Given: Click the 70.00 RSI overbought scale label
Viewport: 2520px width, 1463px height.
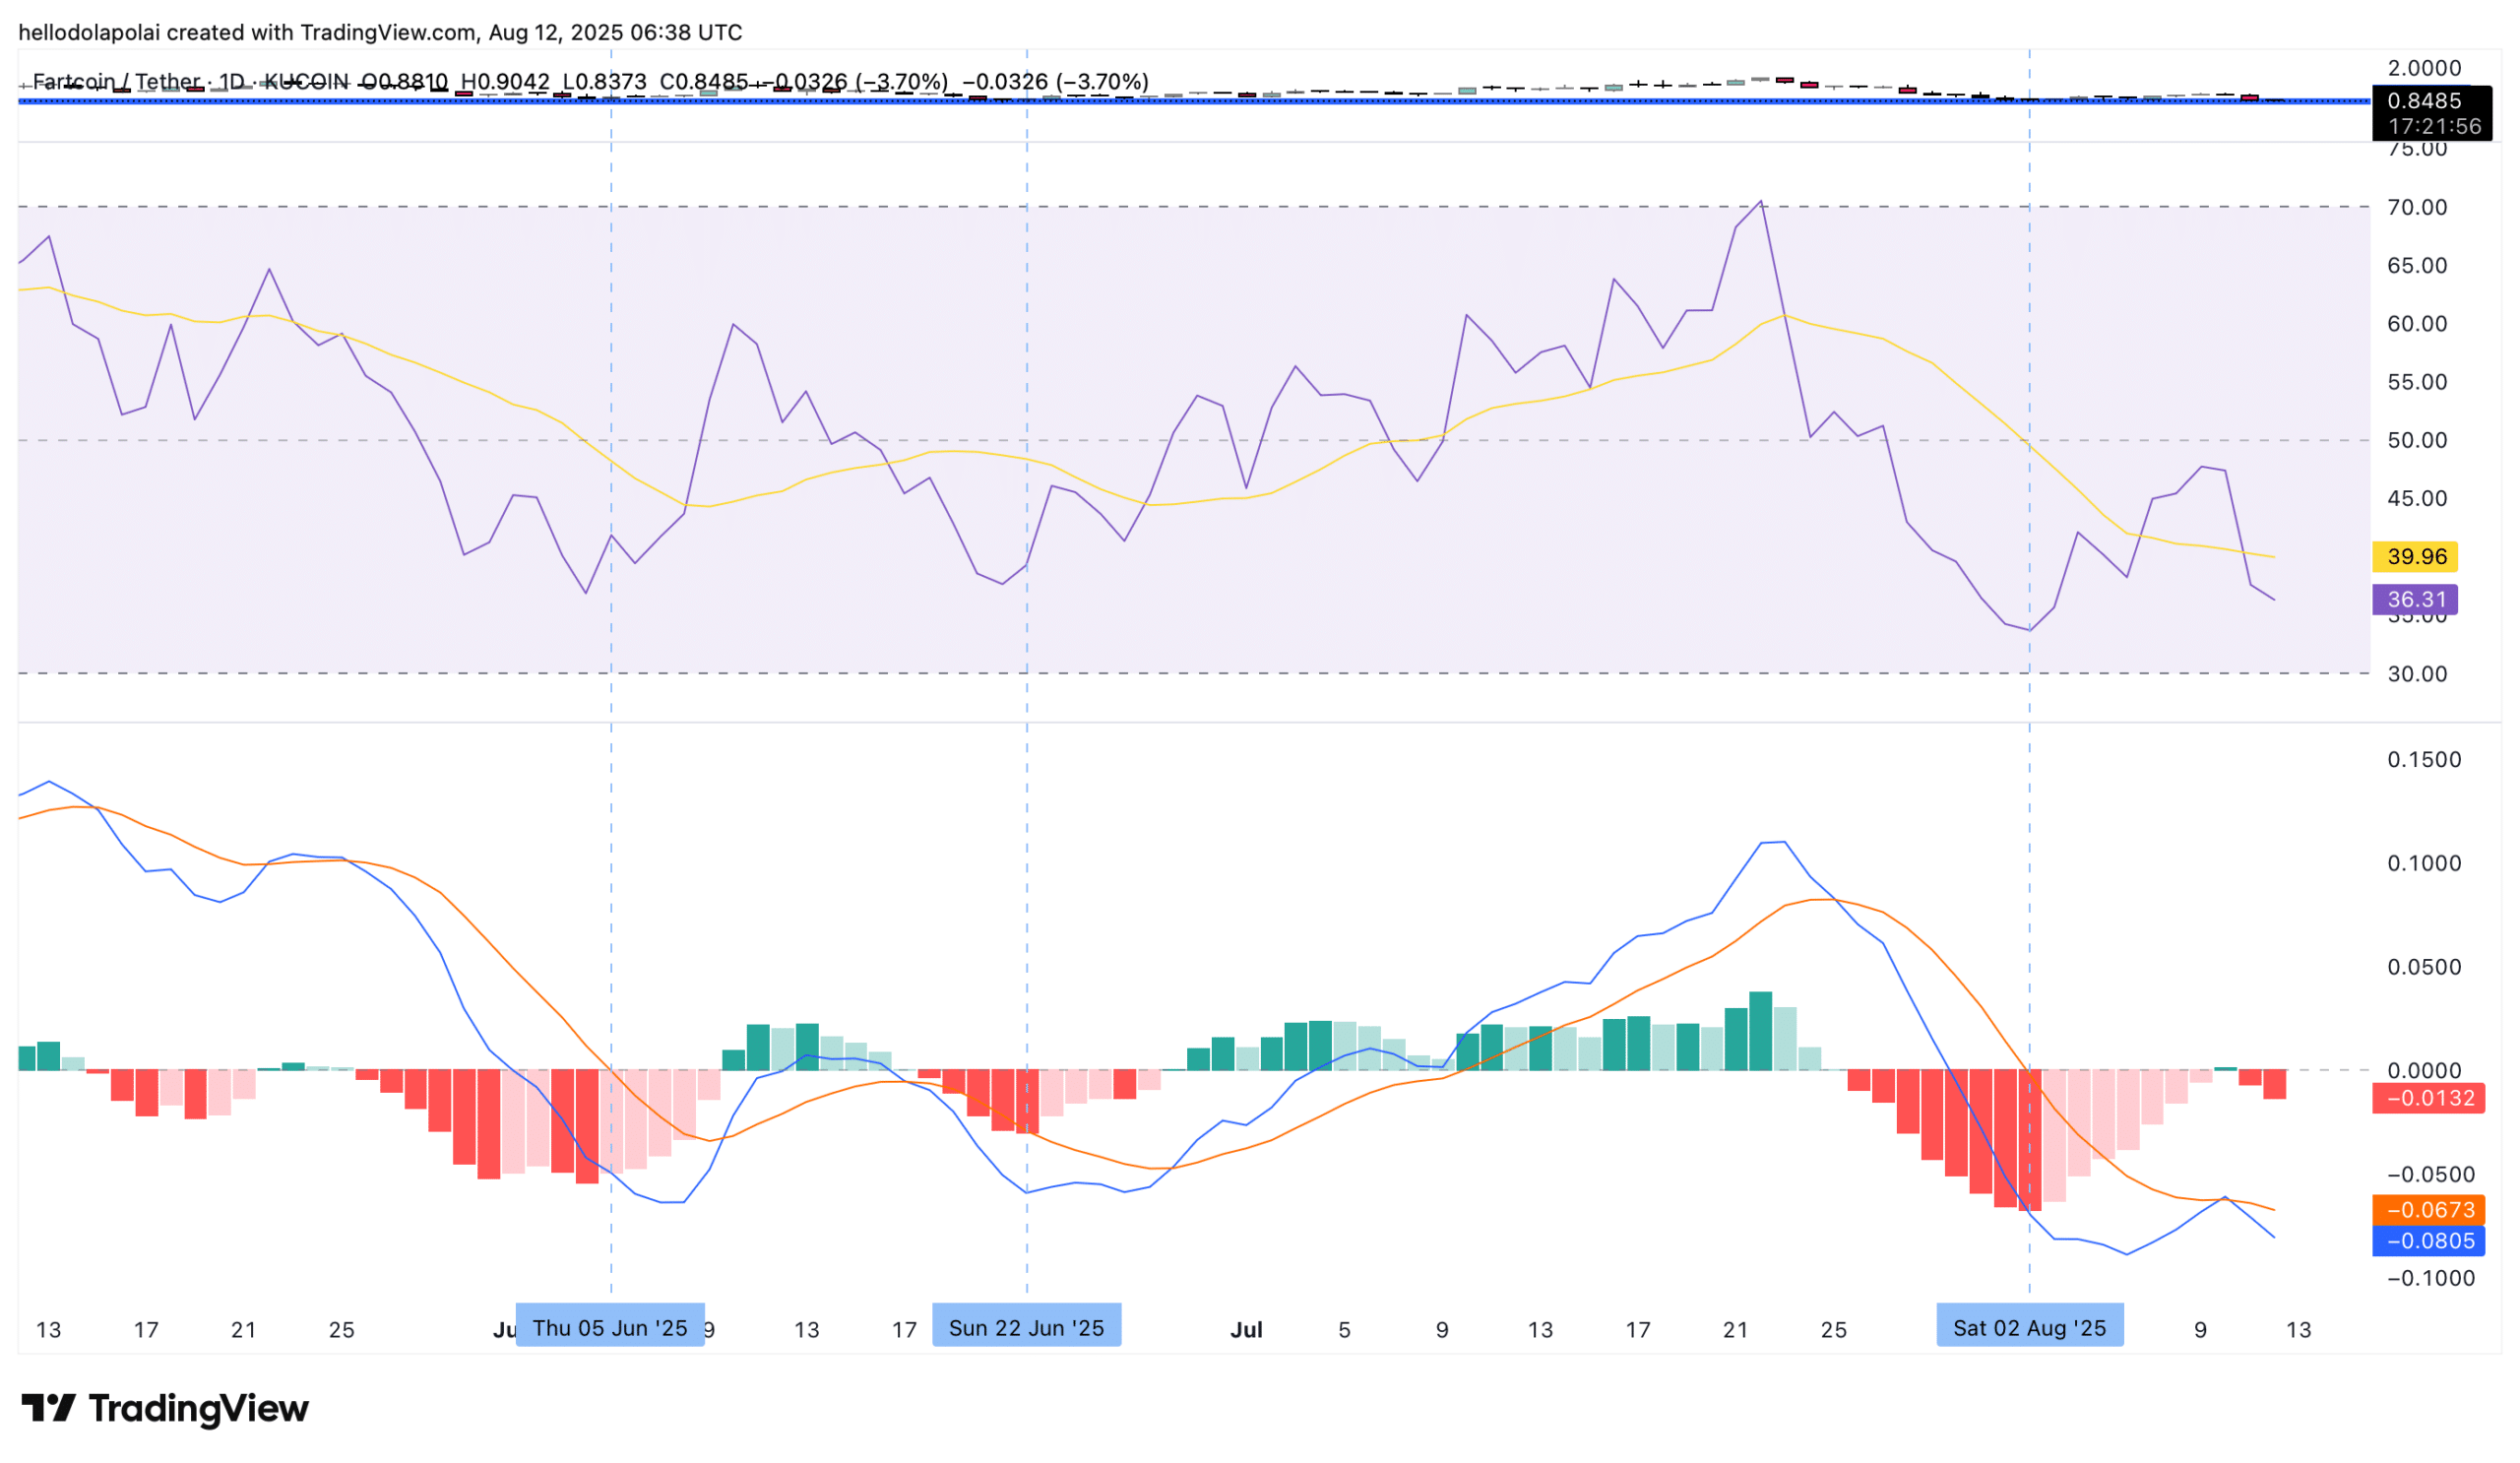Looking at the screenshot, I should (2417, 207).
